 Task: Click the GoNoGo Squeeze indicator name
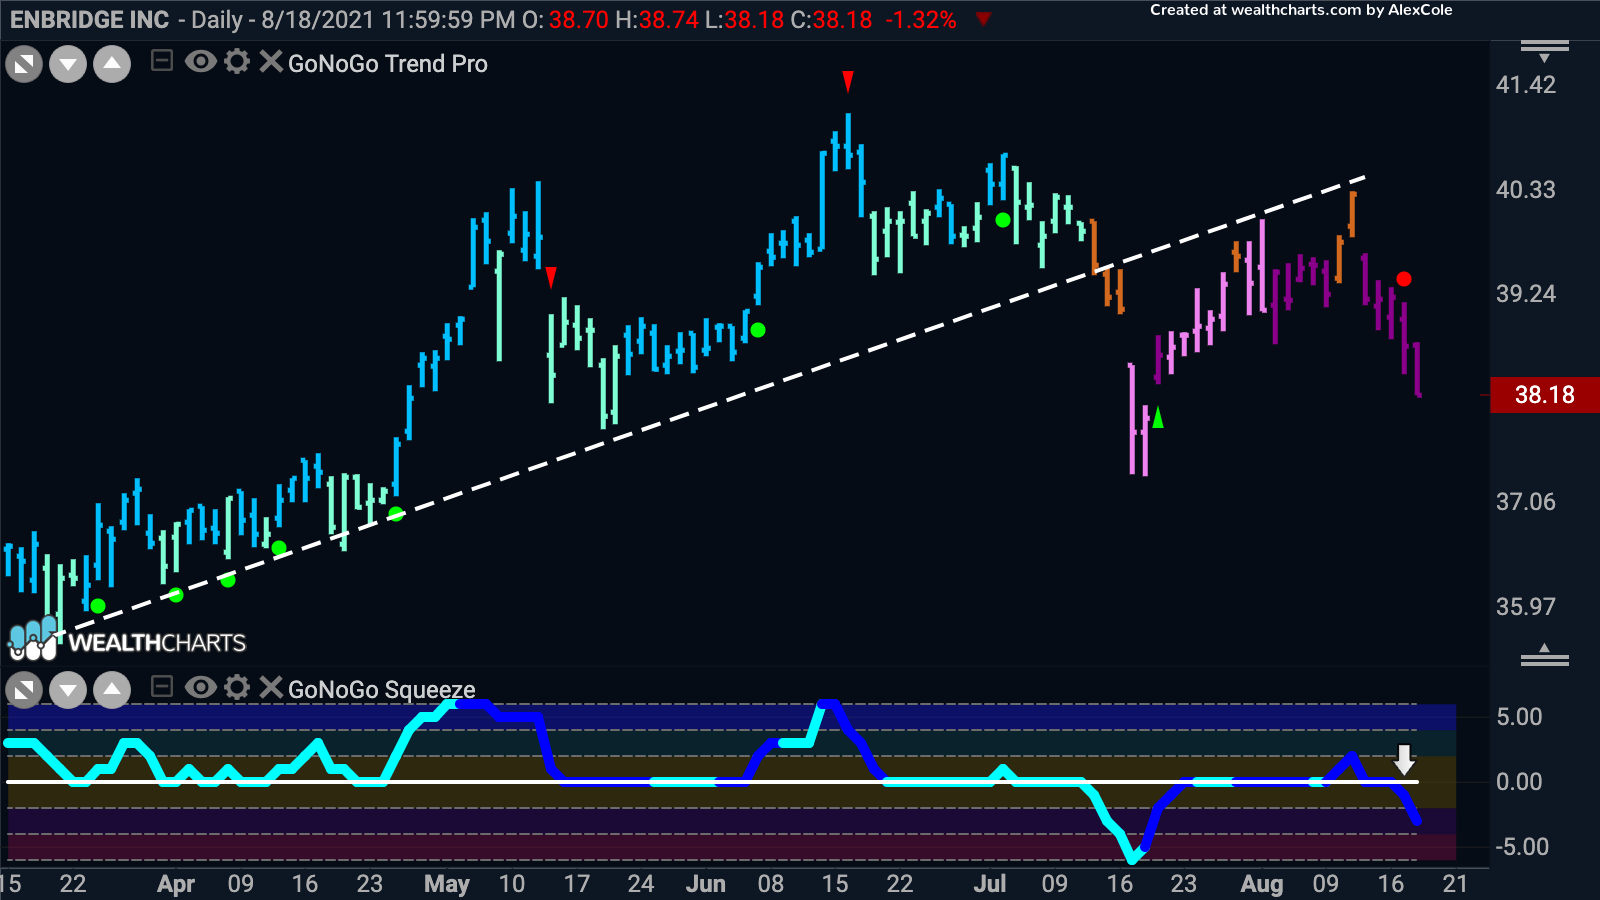click(x=382, y=690)
